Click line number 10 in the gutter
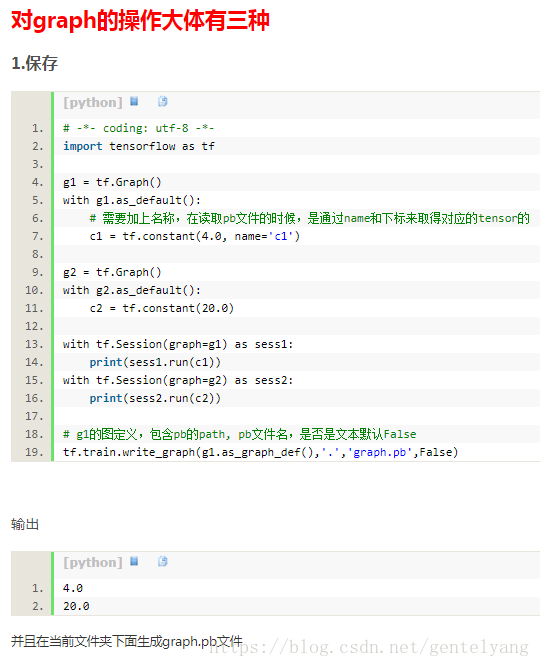Screen dimensions: 540x667 34,290
